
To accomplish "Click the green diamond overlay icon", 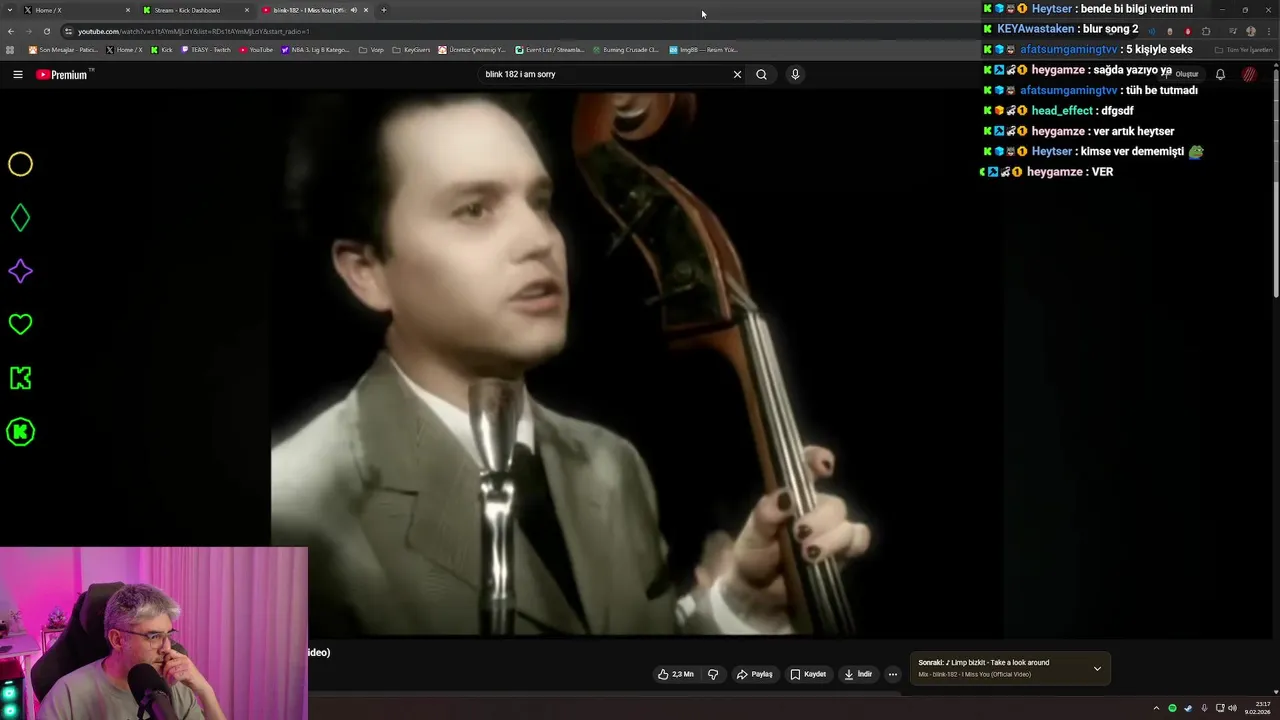I will (x=20, y=218).
